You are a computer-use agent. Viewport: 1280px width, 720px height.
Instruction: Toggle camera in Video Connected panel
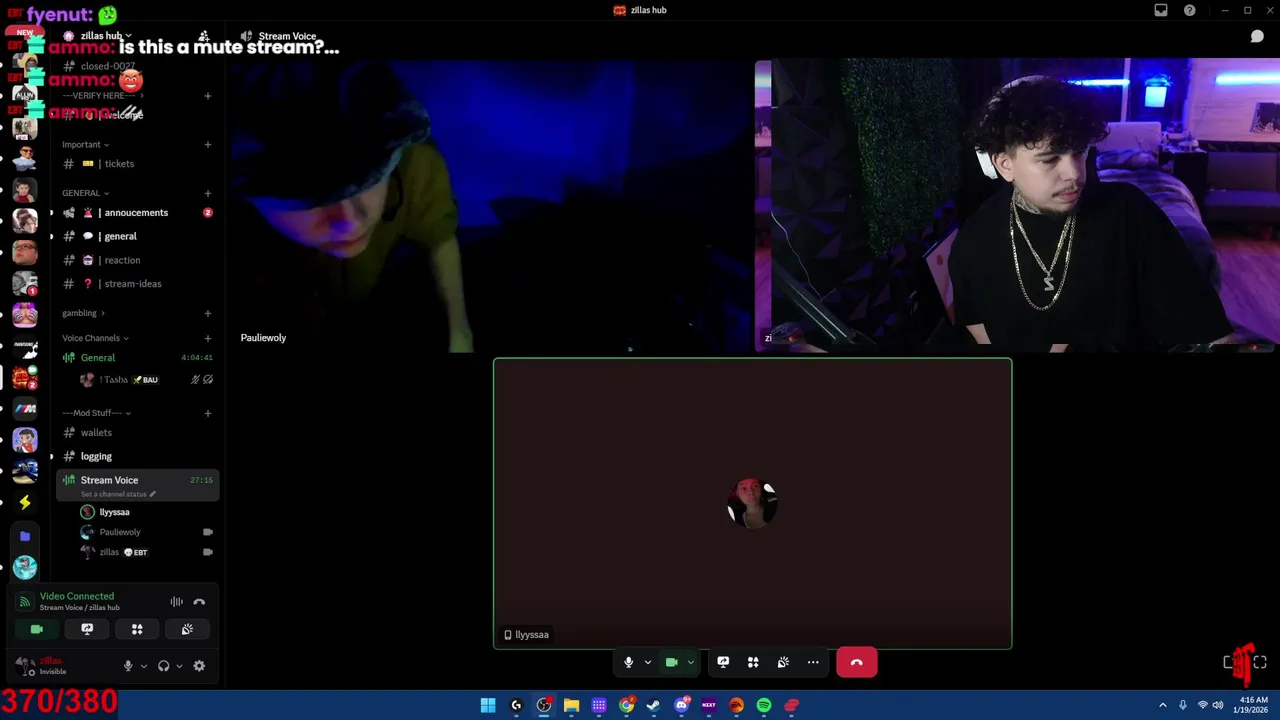point(37,629)
